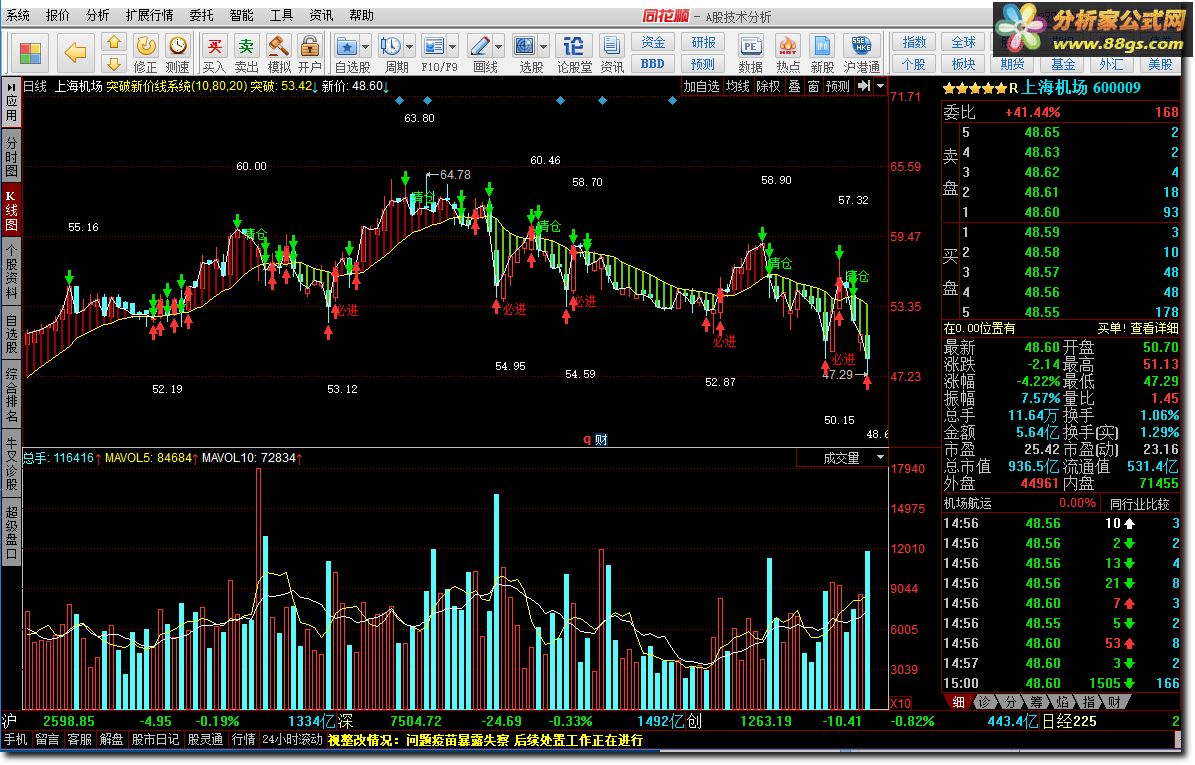
Task: Open the 工具 menu
Action: [x=281, y=15]
